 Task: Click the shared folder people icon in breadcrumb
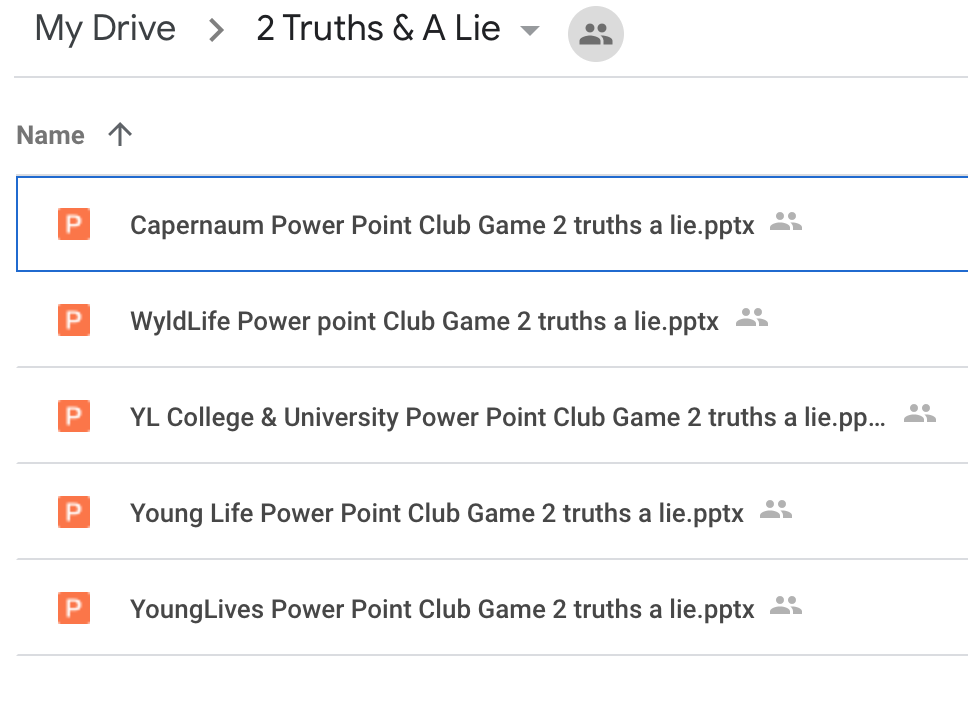click(x=595, y=34)
